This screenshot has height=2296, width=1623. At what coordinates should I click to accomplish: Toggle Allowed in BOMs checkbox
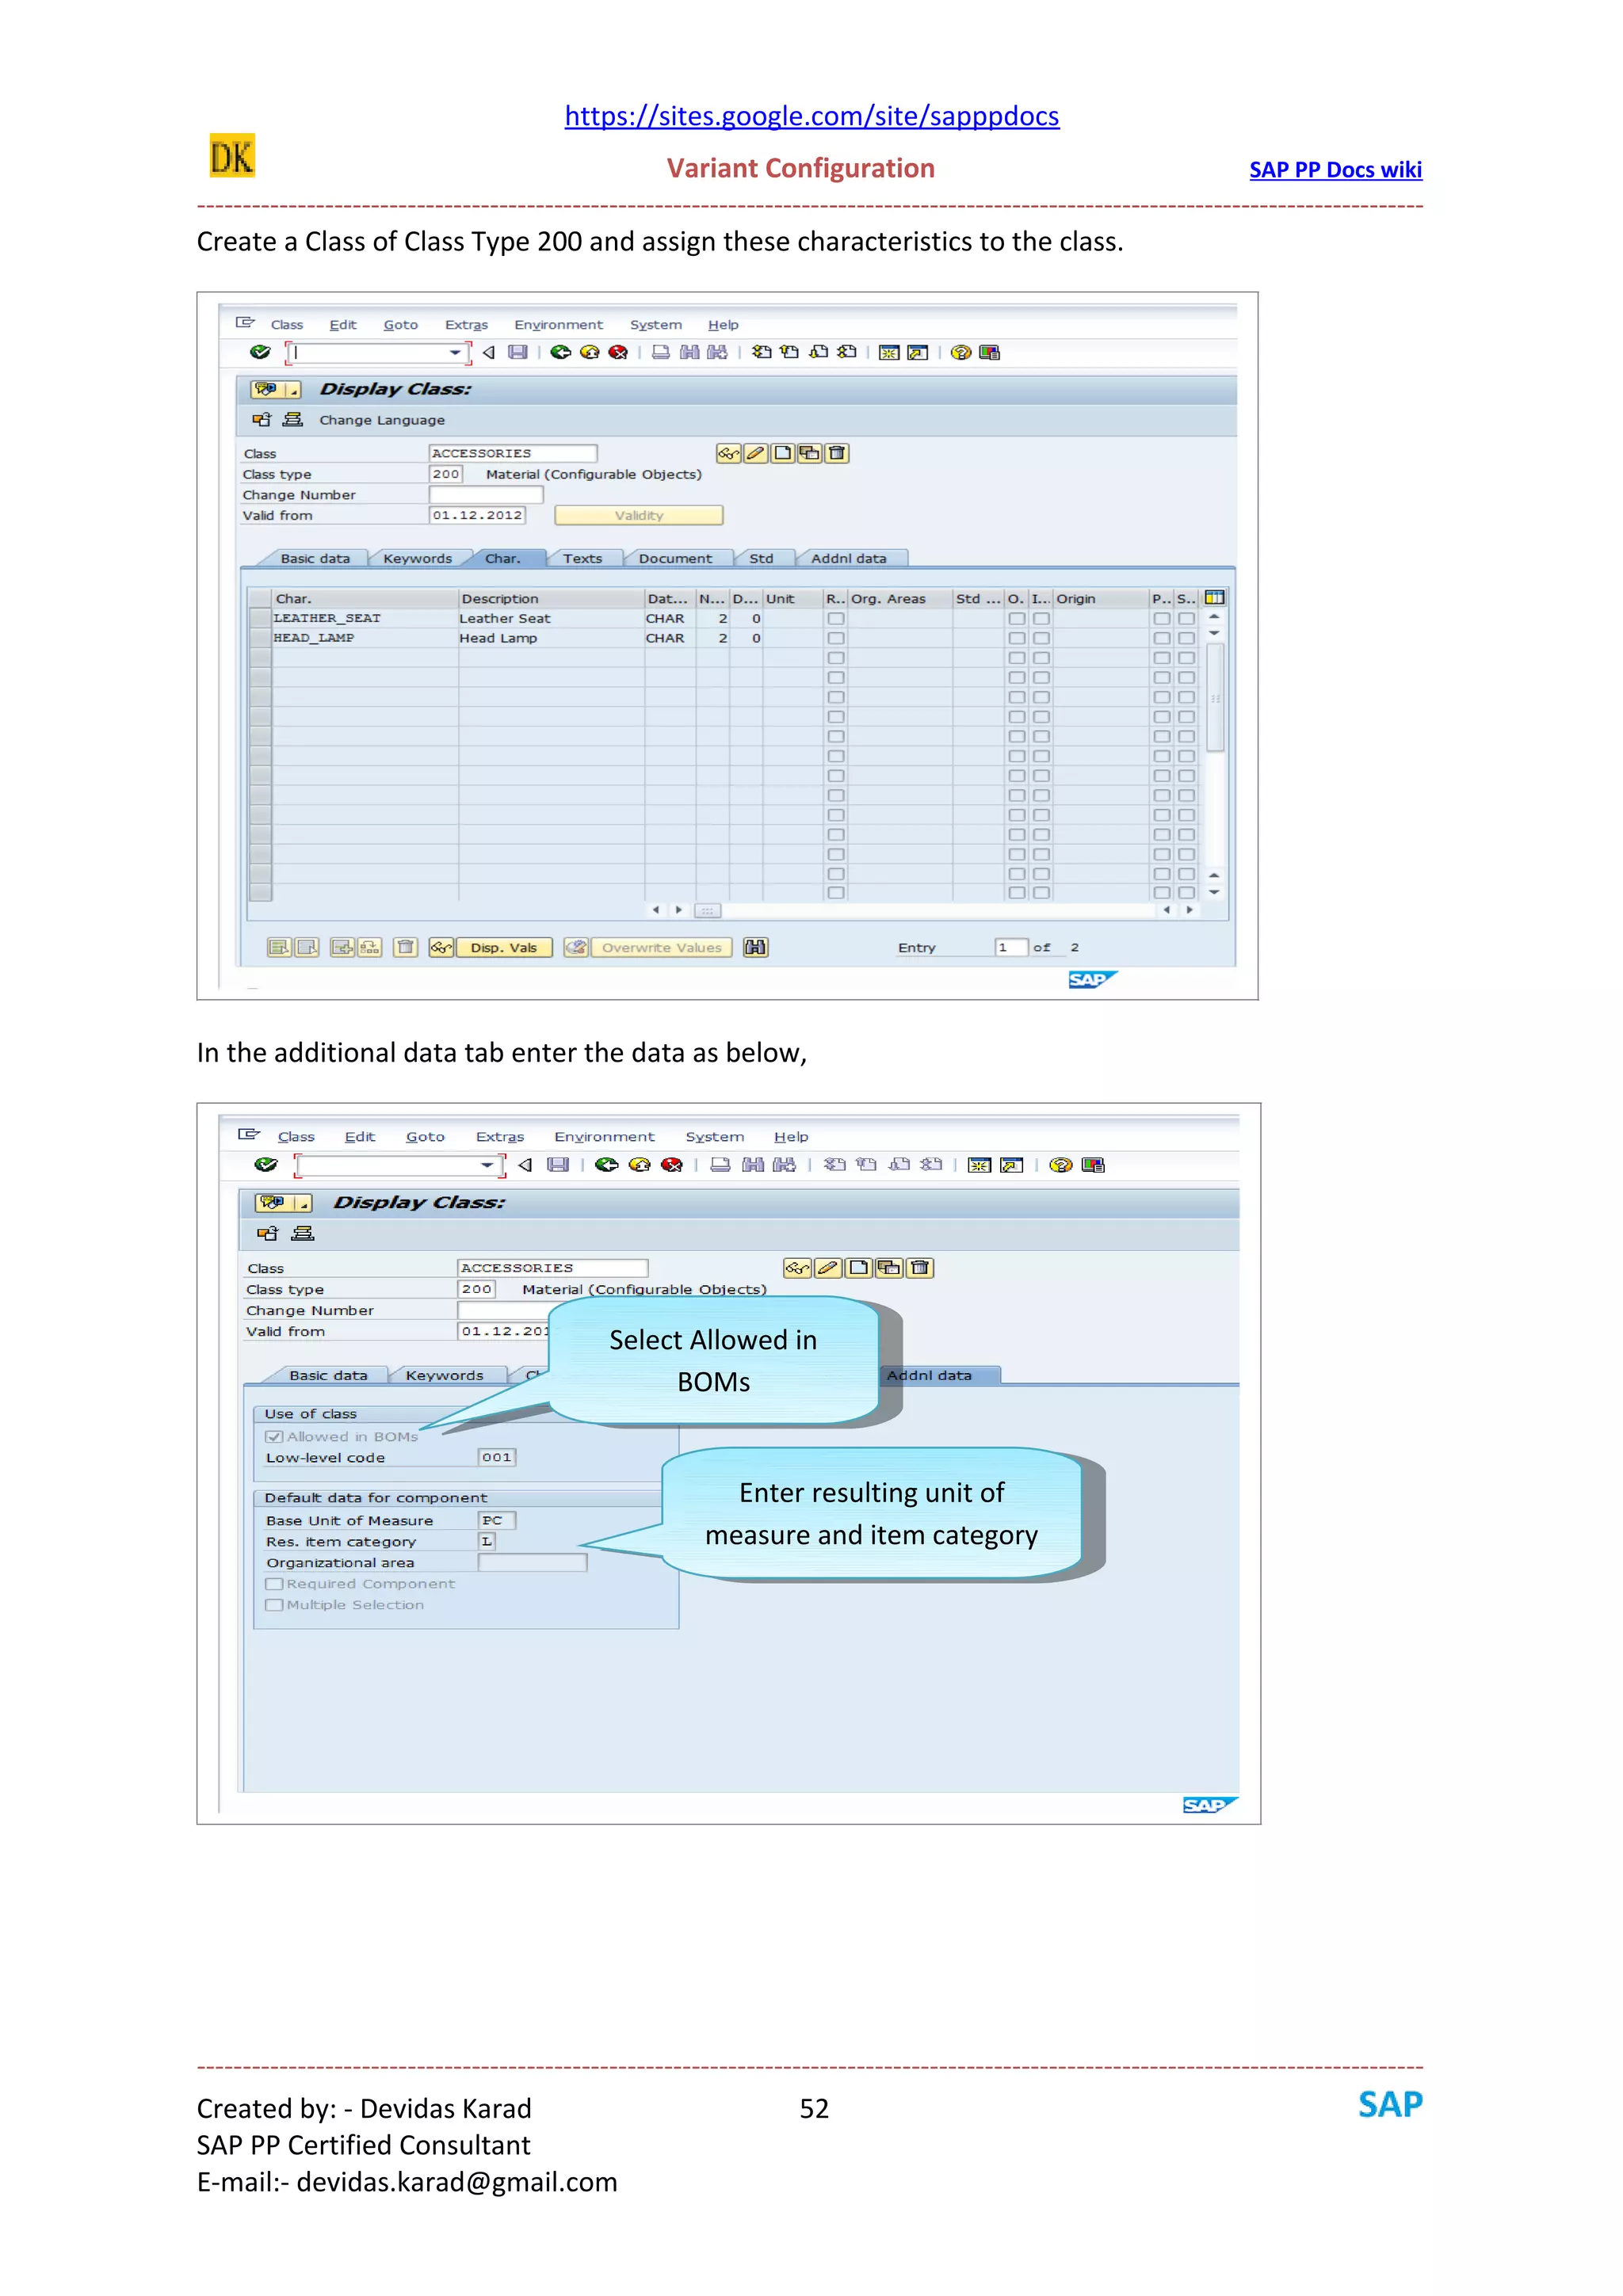274,1437
